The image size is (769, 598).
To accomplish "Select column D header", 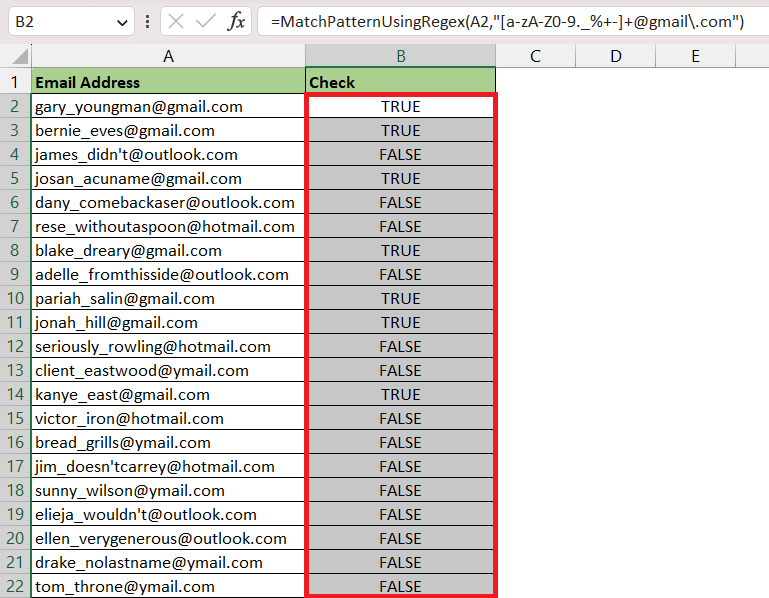I will pyautogui.click(x=615, y=56).
